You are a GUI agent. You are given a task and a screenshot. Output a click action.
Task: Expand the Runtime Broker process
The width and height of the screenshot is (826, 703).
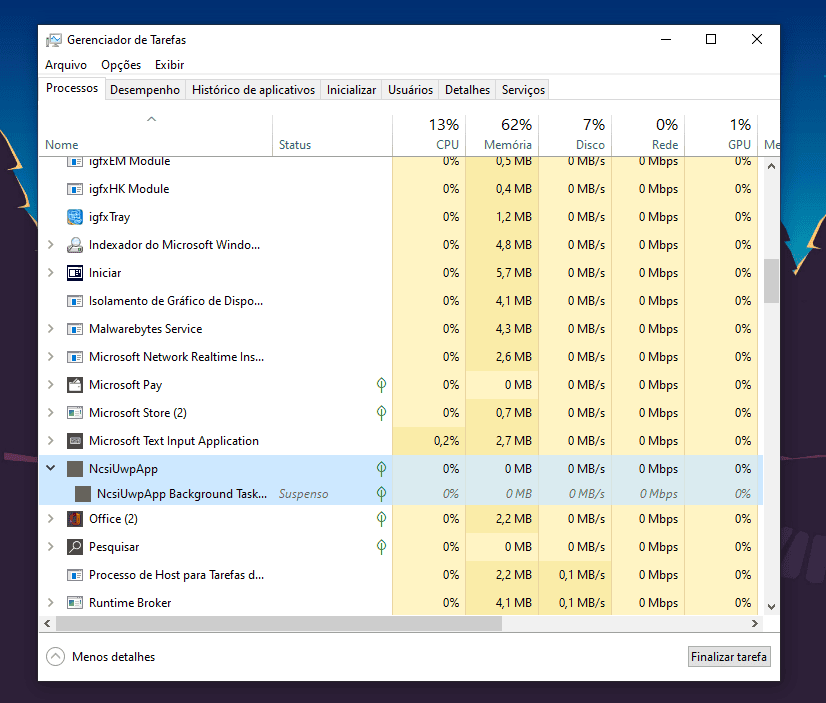(51, 603)
